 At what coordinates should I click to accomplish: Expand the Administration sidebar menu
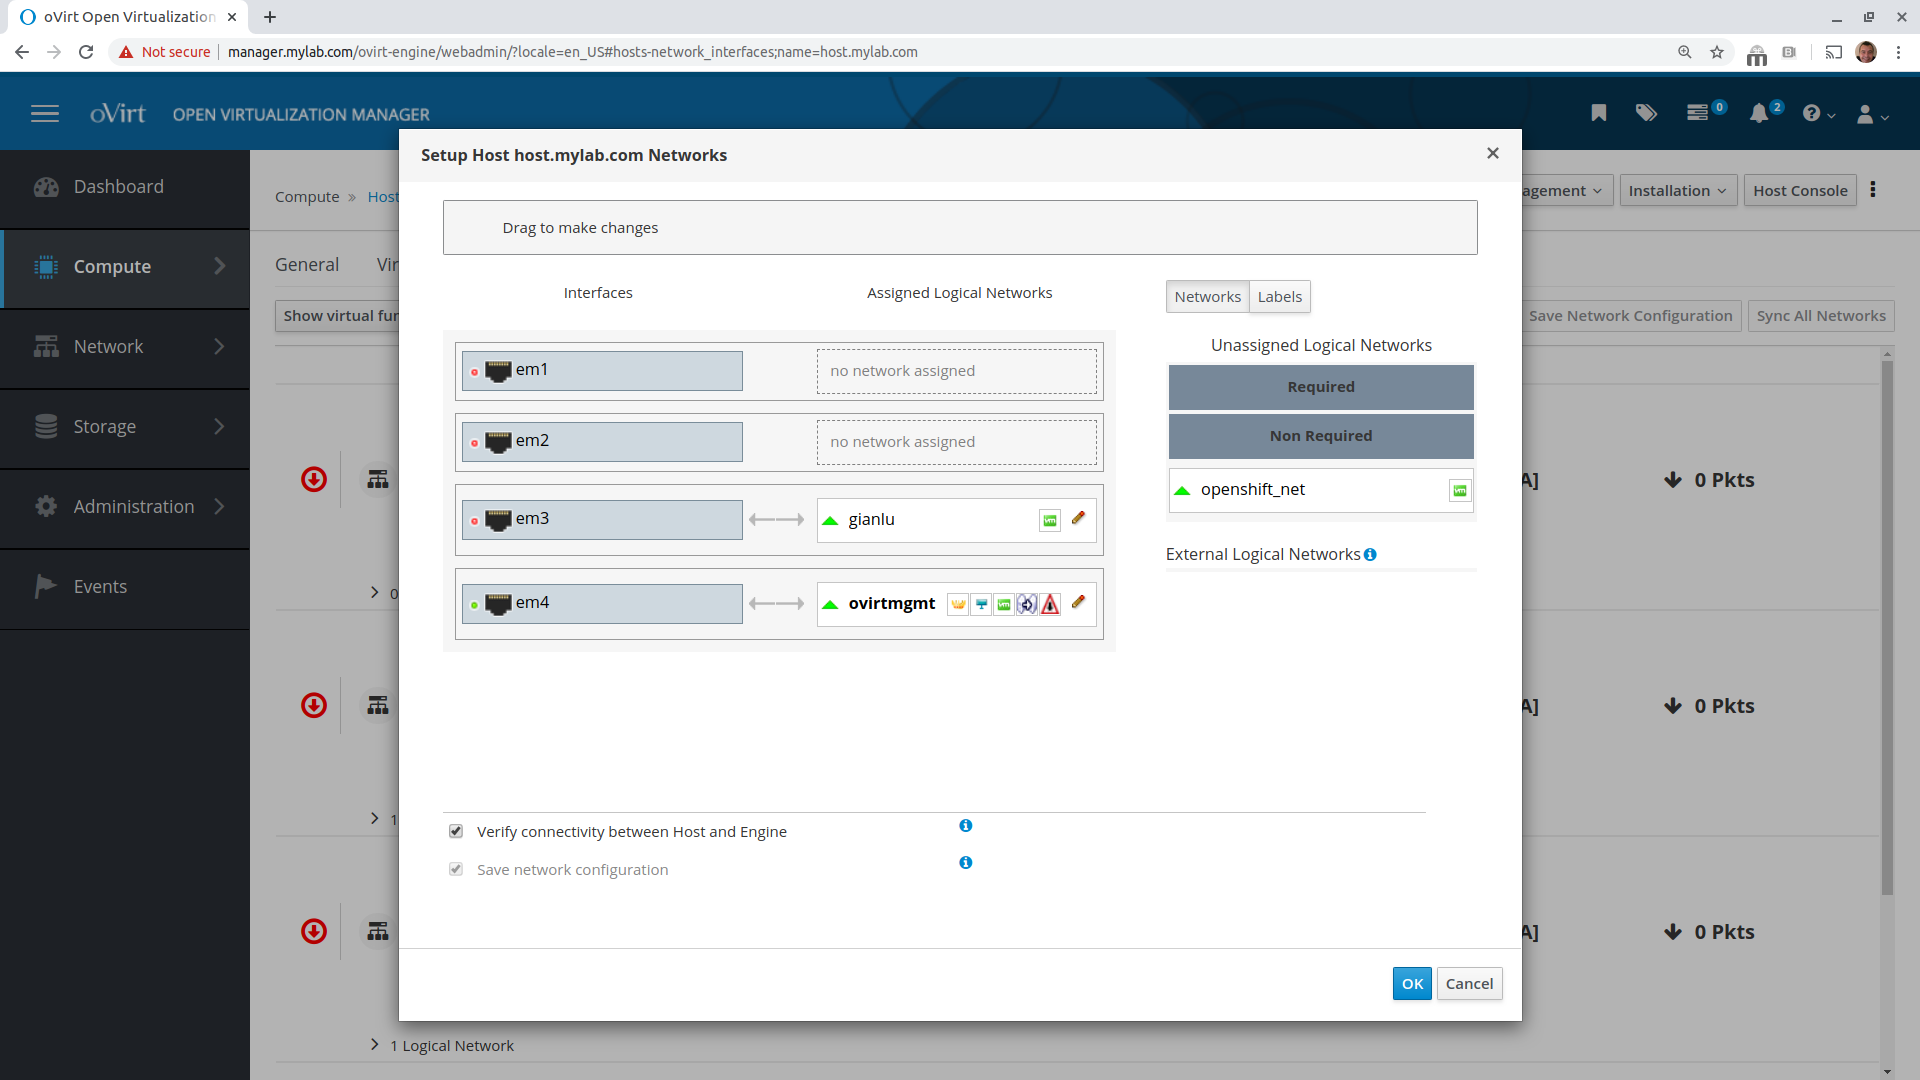[125, 507]
